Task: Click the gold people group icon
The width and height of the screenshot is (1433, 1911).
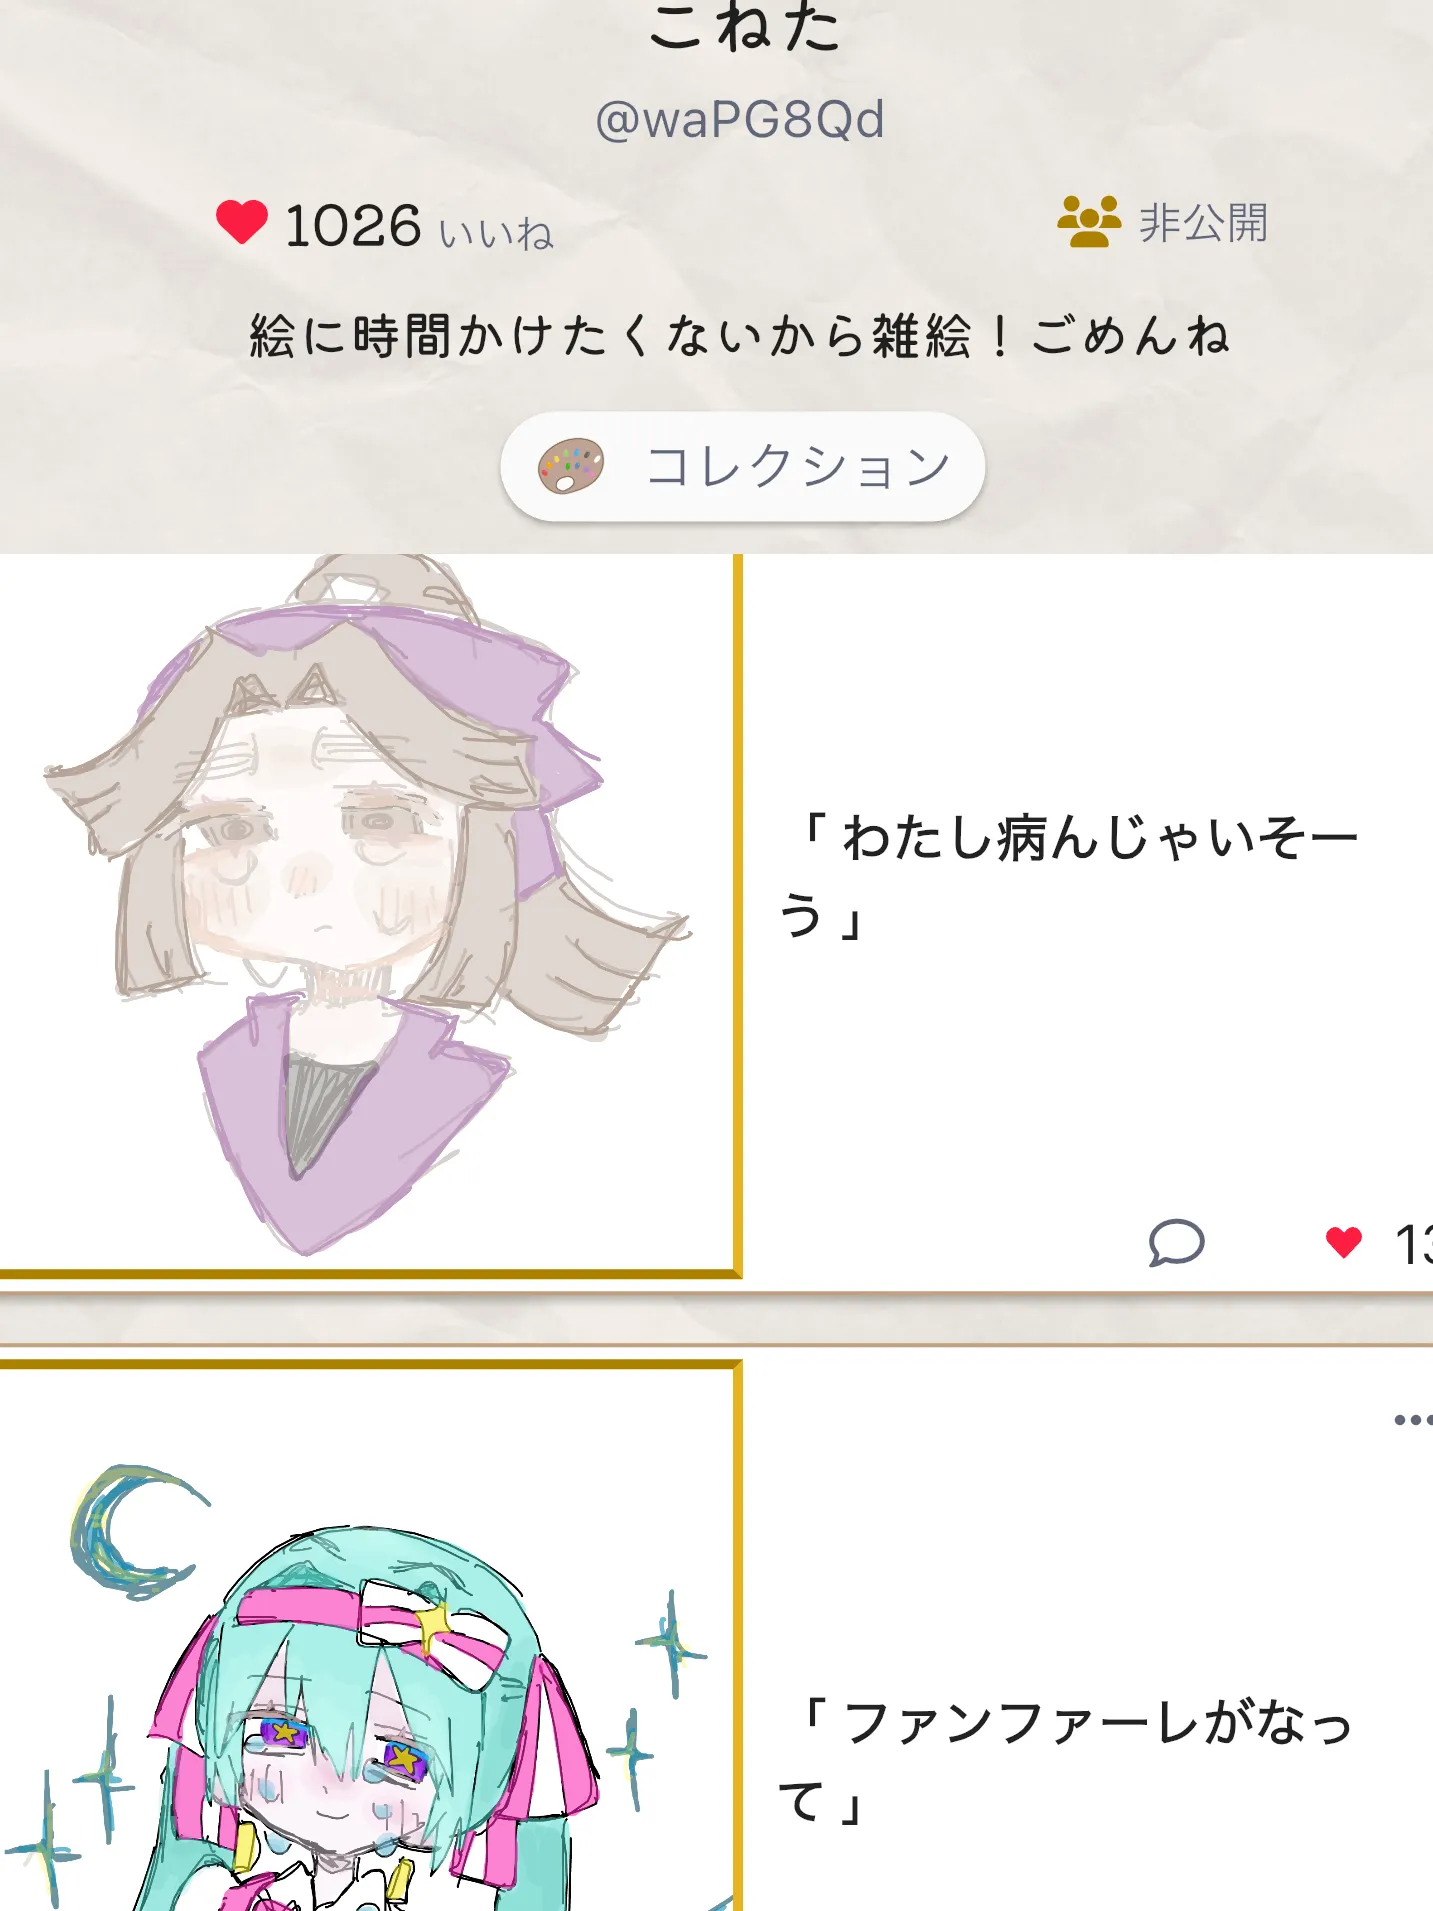Action: tap(1088, 221)
